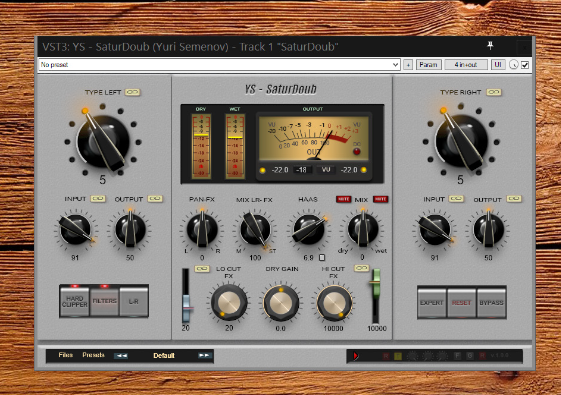Click the MIX LR-FX value 100
The height and width of the screenshot is (395, 561).
point(255,258)
